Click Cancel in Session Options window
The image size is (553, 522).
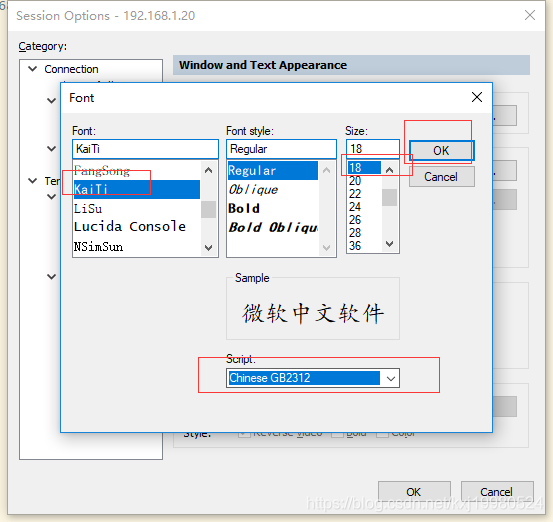click(x=497, y=491)
